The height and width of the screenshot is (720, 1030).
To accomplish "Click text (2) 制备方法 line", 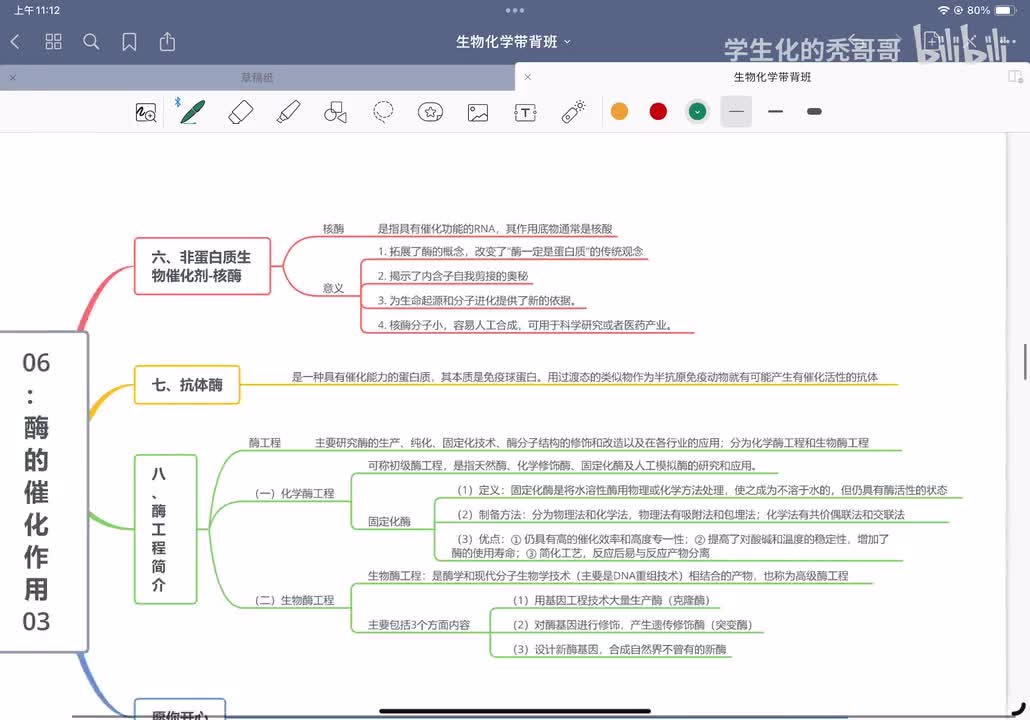I will [x=681, y=514].
